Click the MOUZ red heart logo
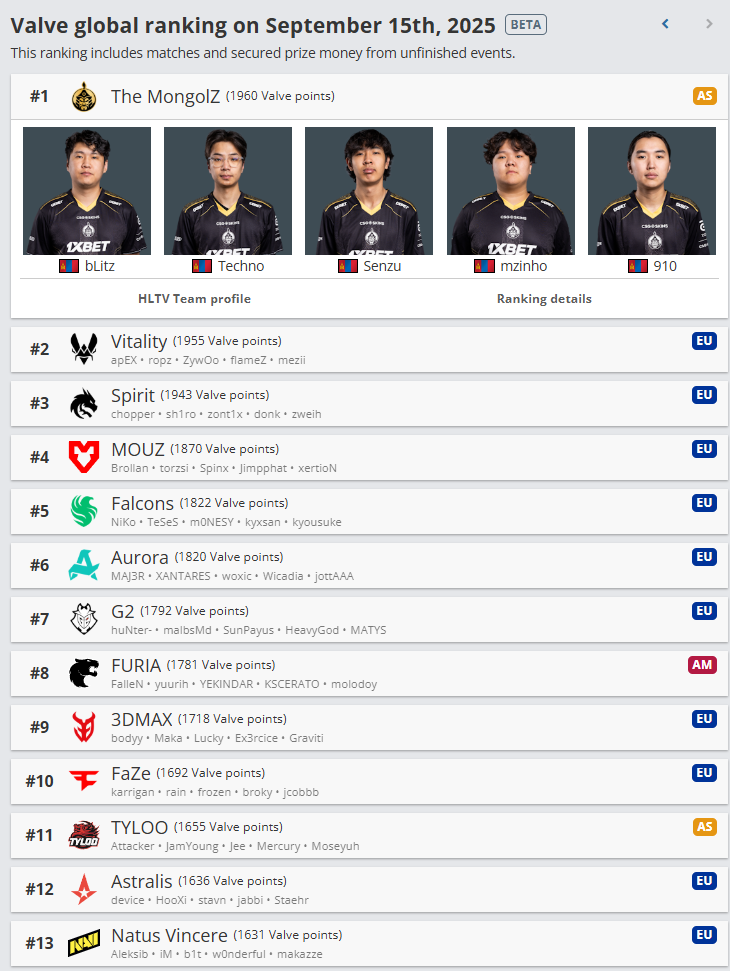 click(84, 457)
